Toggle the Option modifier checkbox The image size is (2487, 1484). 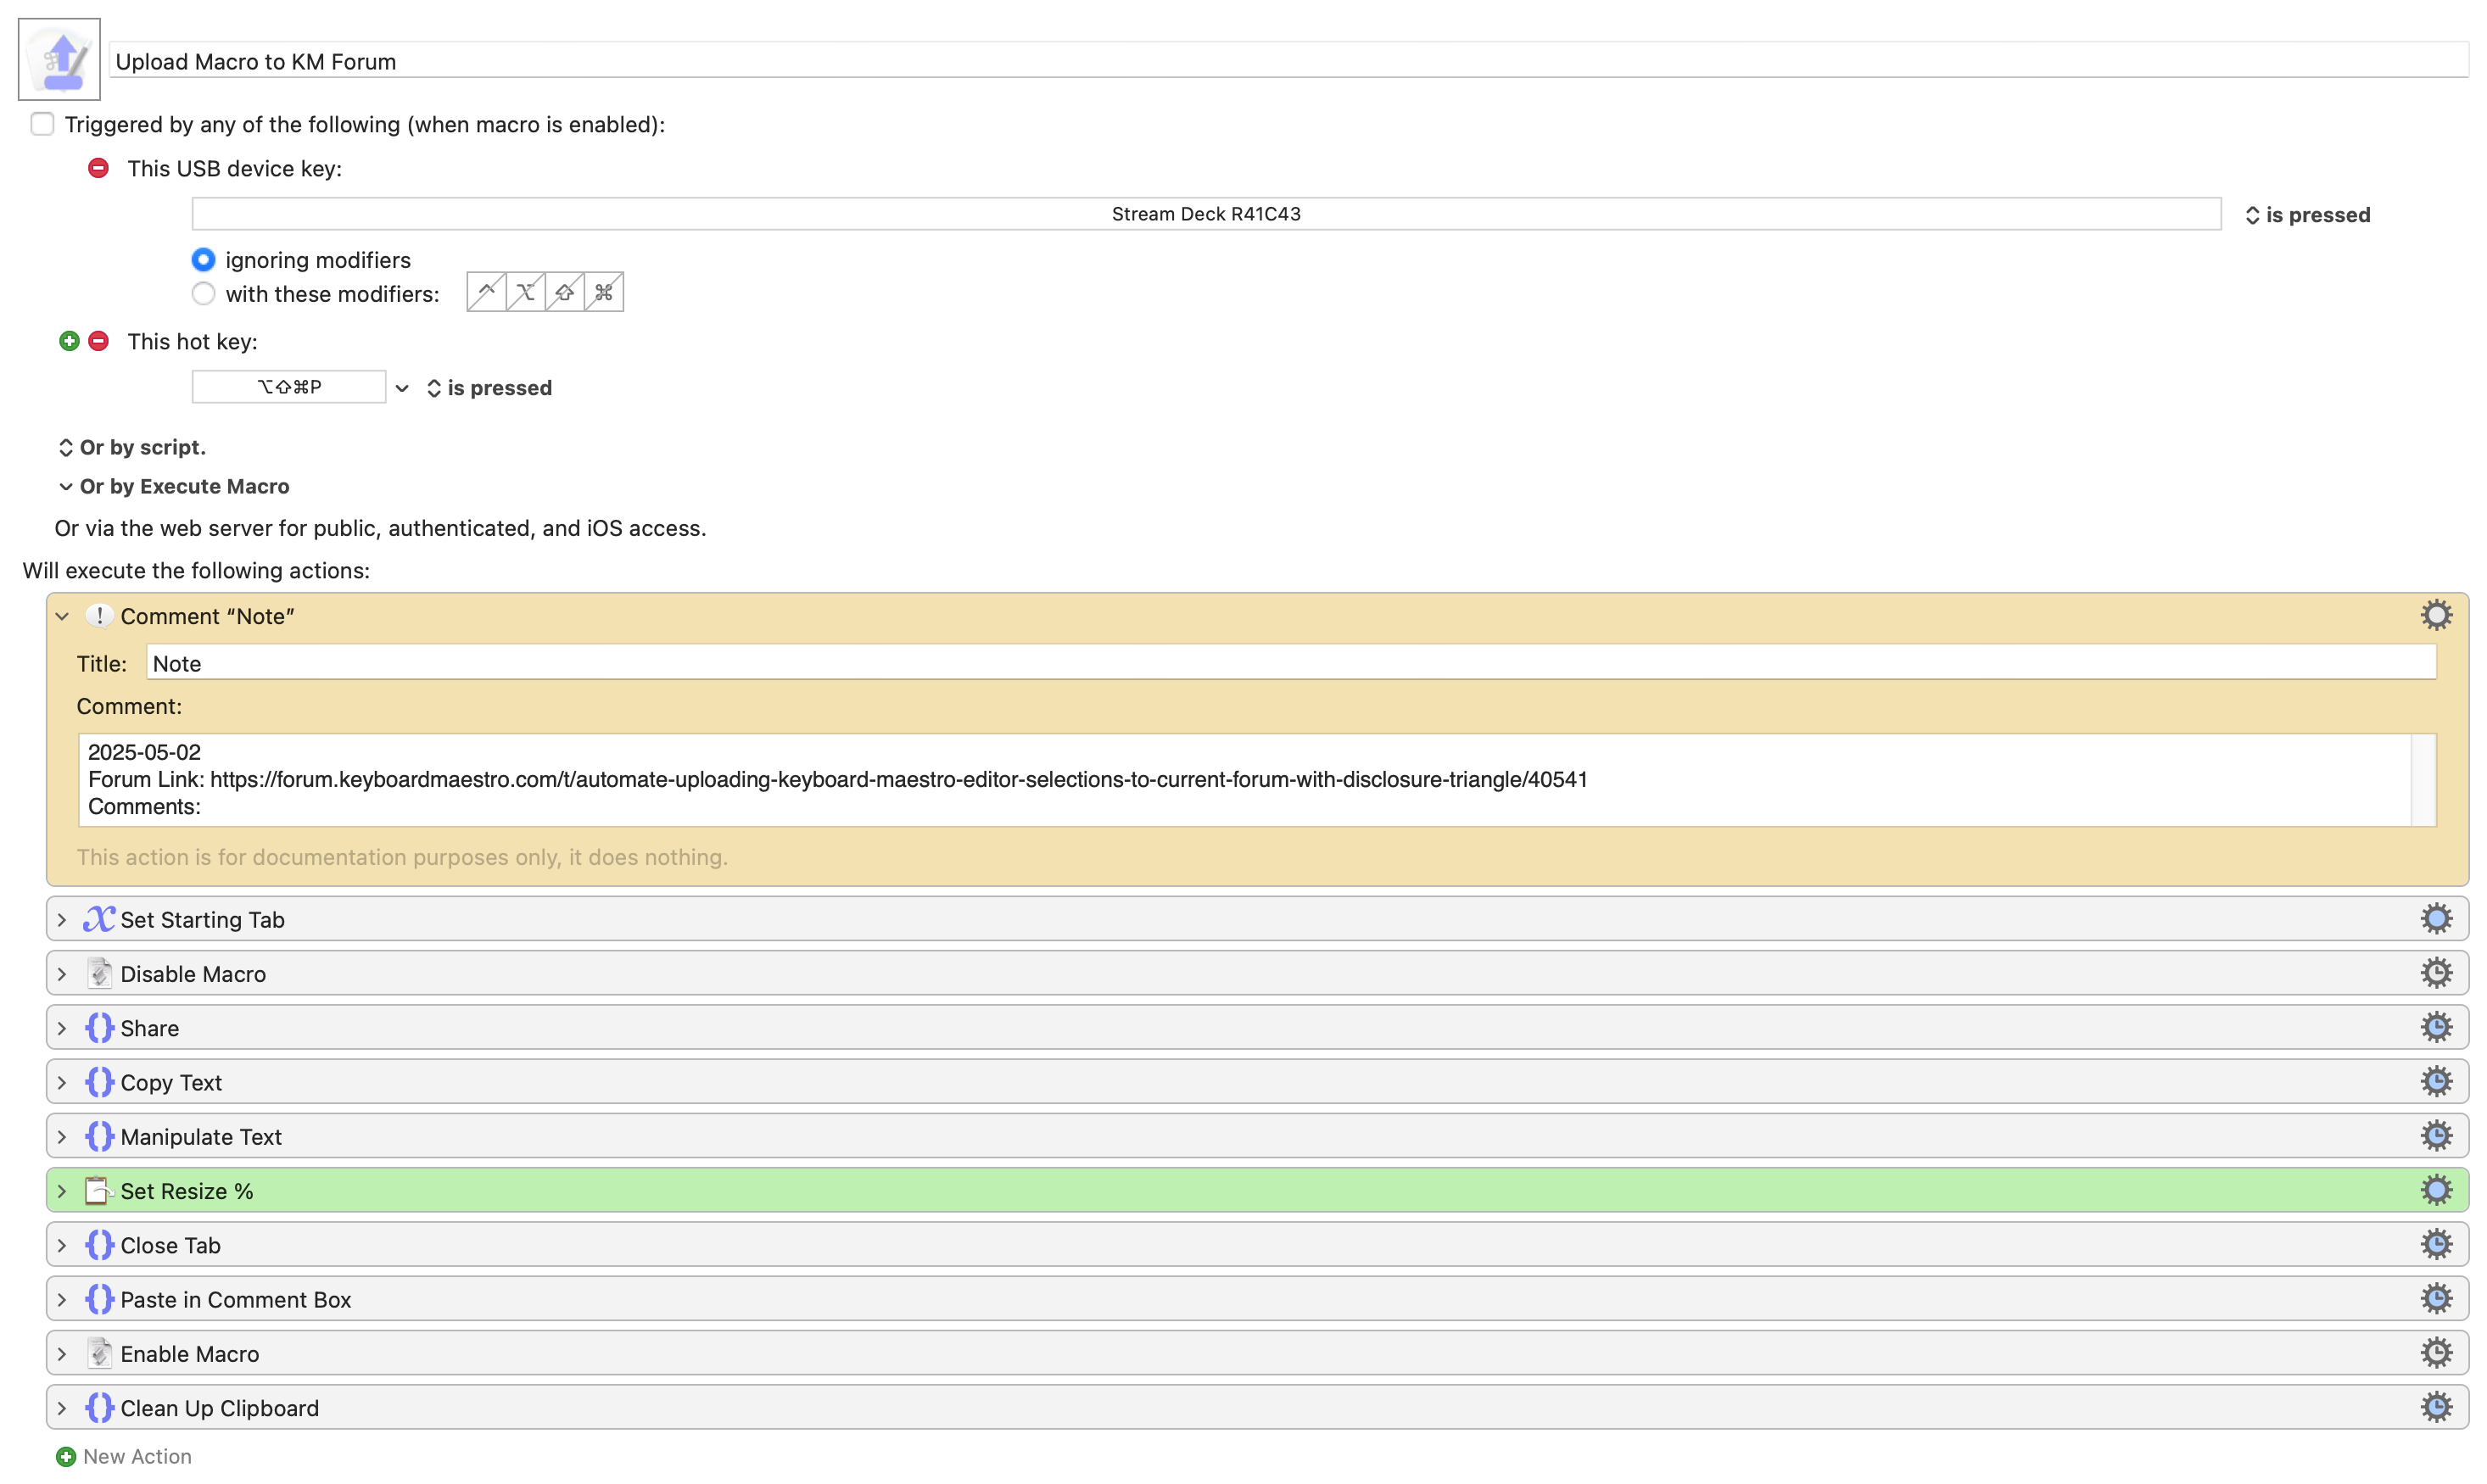(525, 292)
